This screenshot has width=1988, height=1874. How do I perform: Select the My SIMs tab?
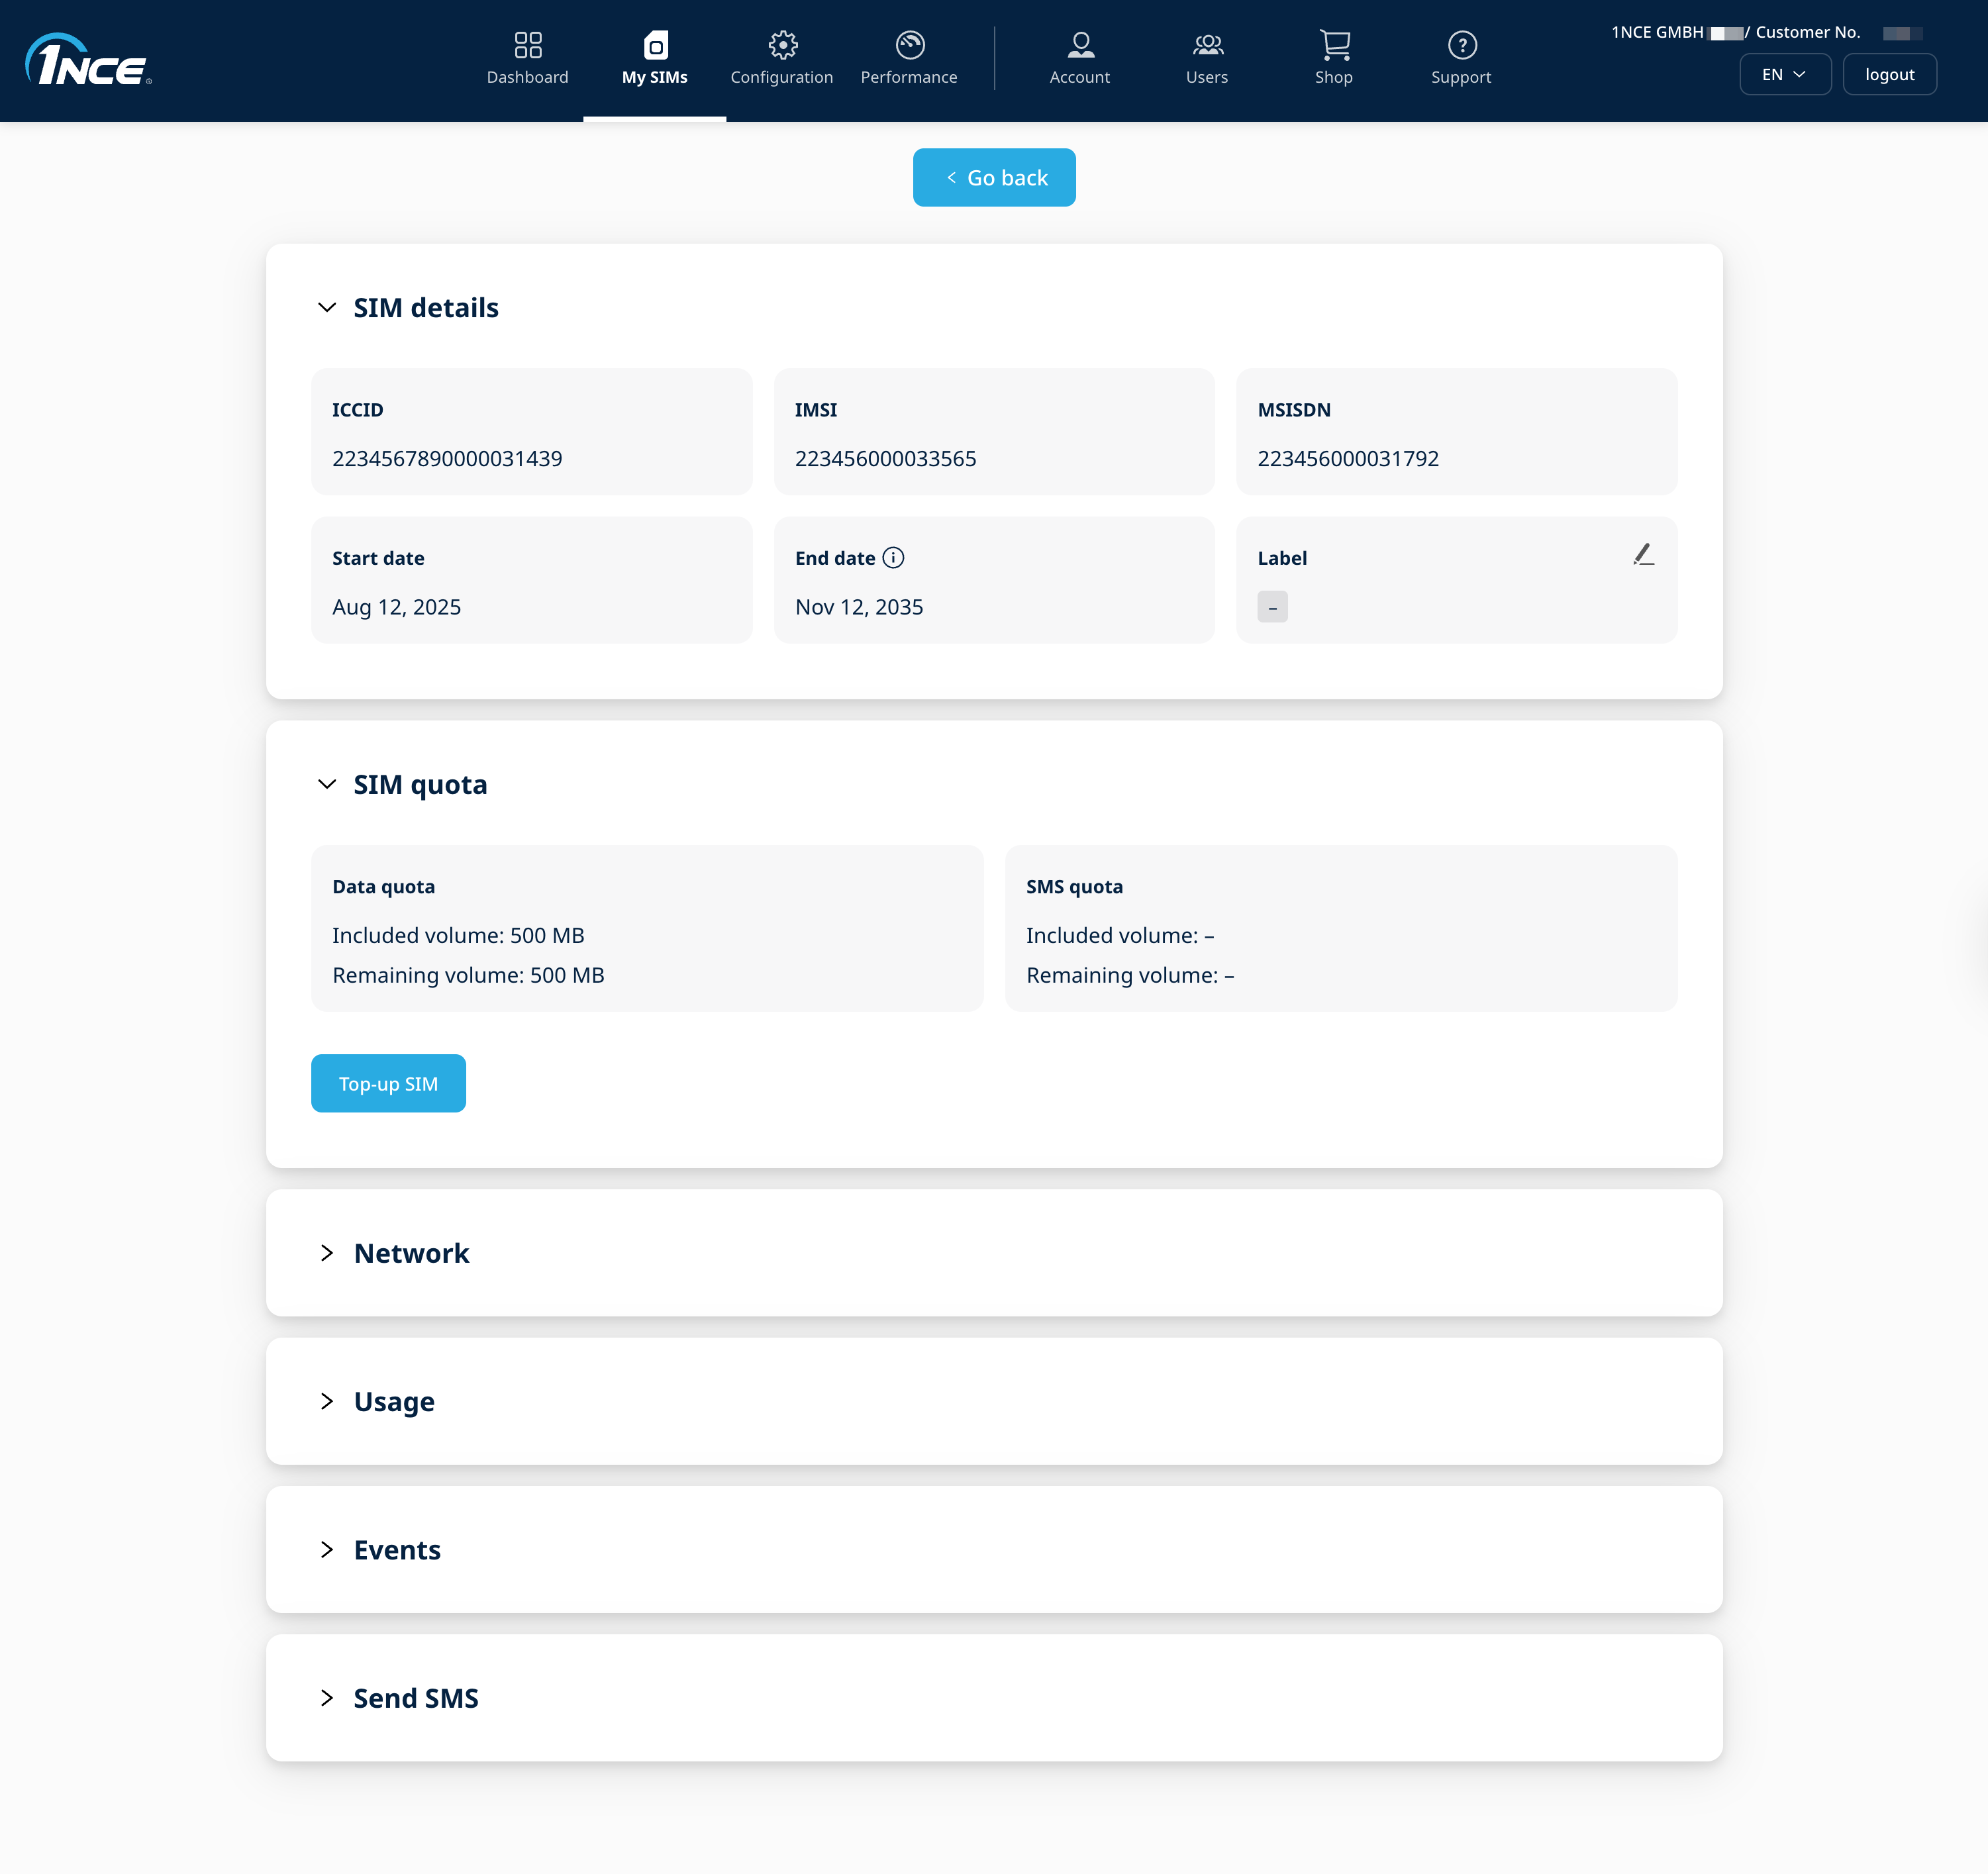pyautogui.click(x=655, y=59)
